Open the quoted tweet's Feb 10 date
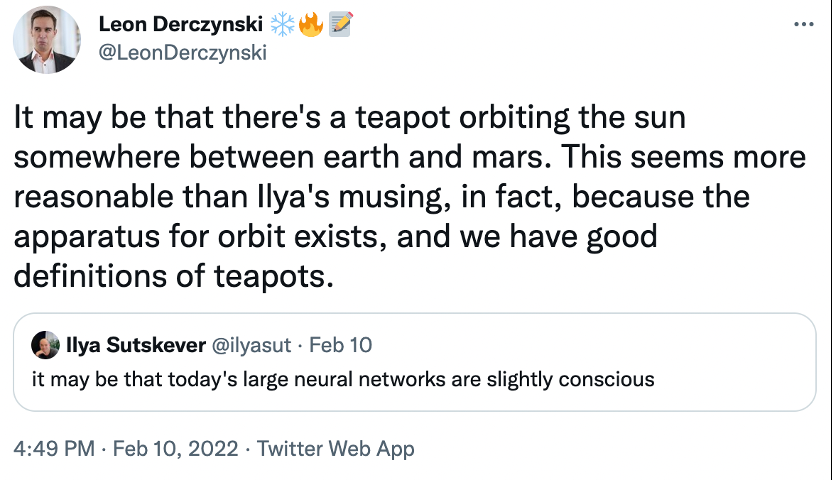Image resolution: width=832 pixels, height=480 pixels. [341, 345]
